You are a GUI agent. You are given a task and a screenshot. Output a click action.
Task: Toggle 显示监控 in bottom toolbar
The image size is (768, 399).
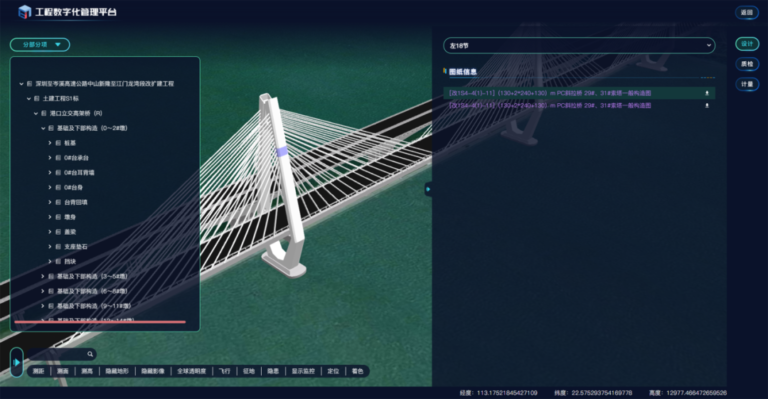303,371
